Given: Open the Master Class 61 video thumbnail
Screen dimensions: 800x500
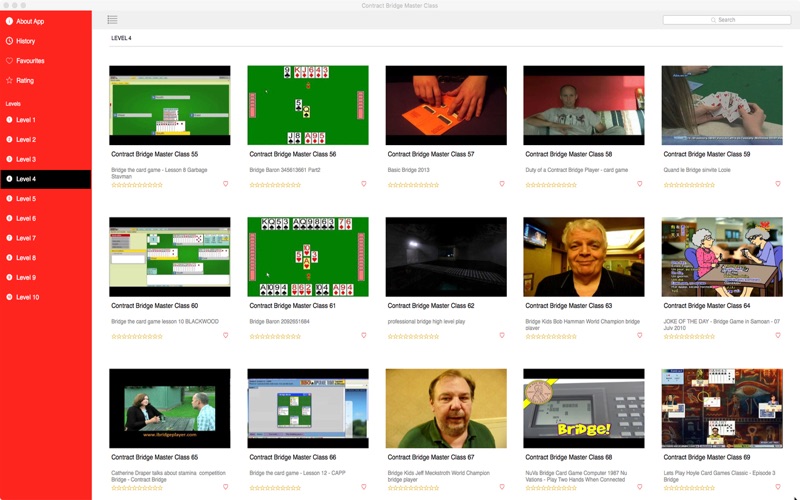Looking at the screenshot, I should [308, 257].
